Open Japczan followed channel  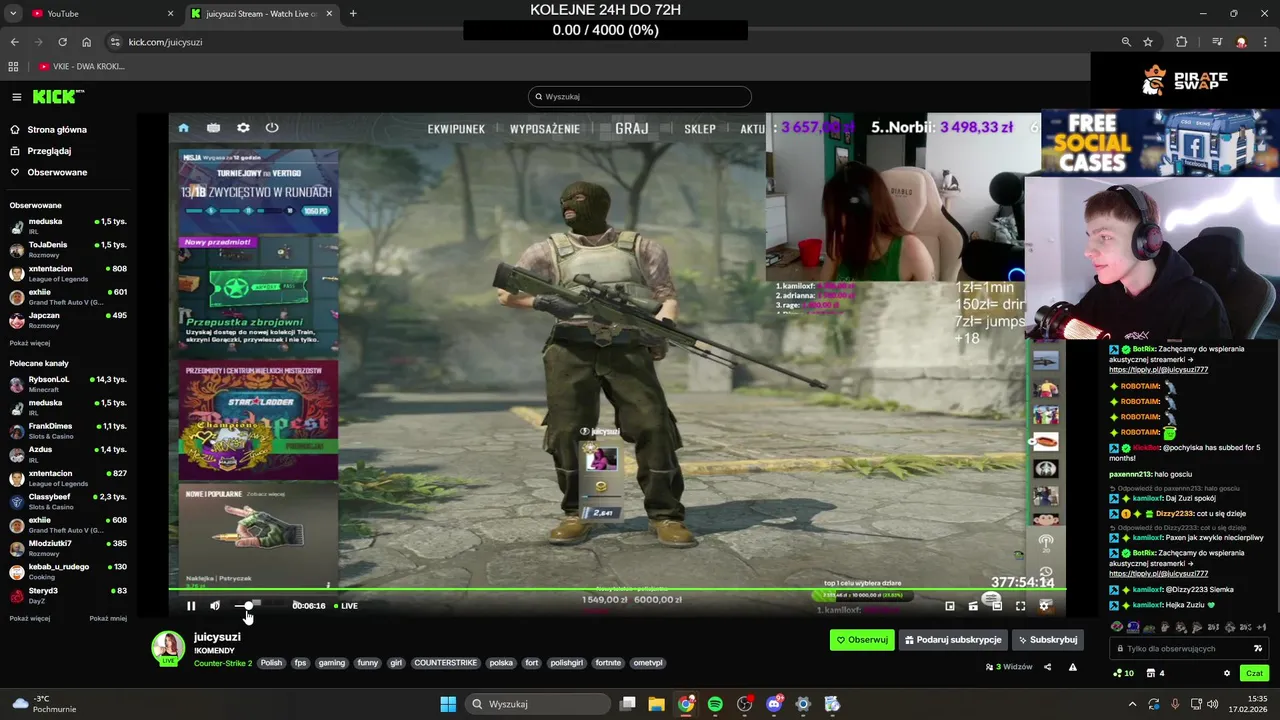pos(68,320)
